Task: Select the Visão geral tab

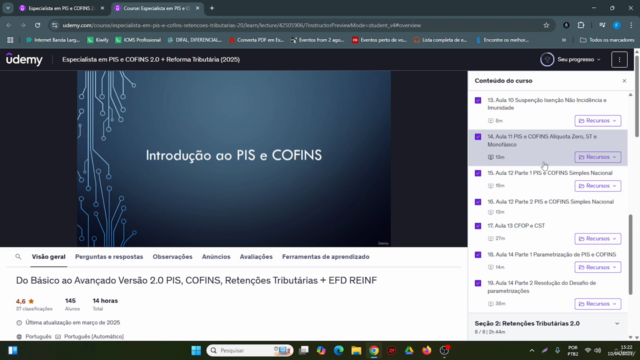Action: [x=49, y=257]
